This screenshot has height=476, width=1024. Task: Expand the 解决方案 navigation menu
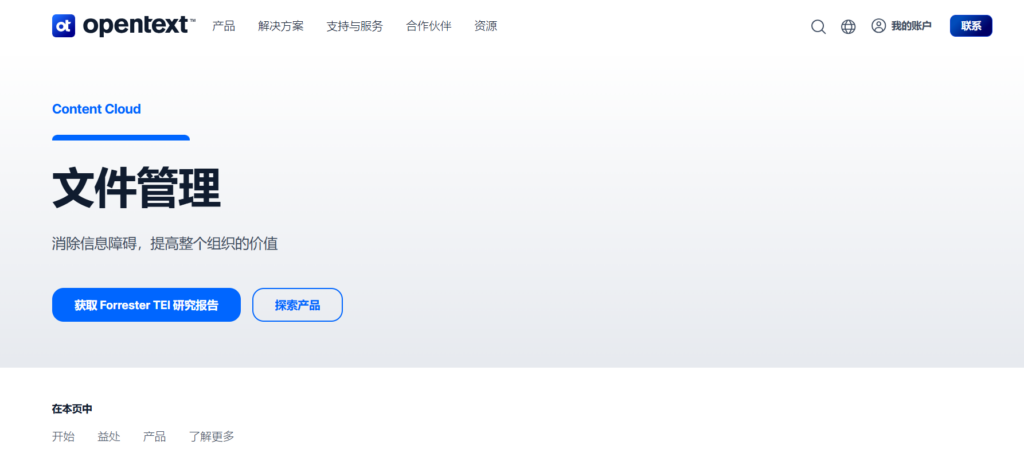(x=281, y=26)
